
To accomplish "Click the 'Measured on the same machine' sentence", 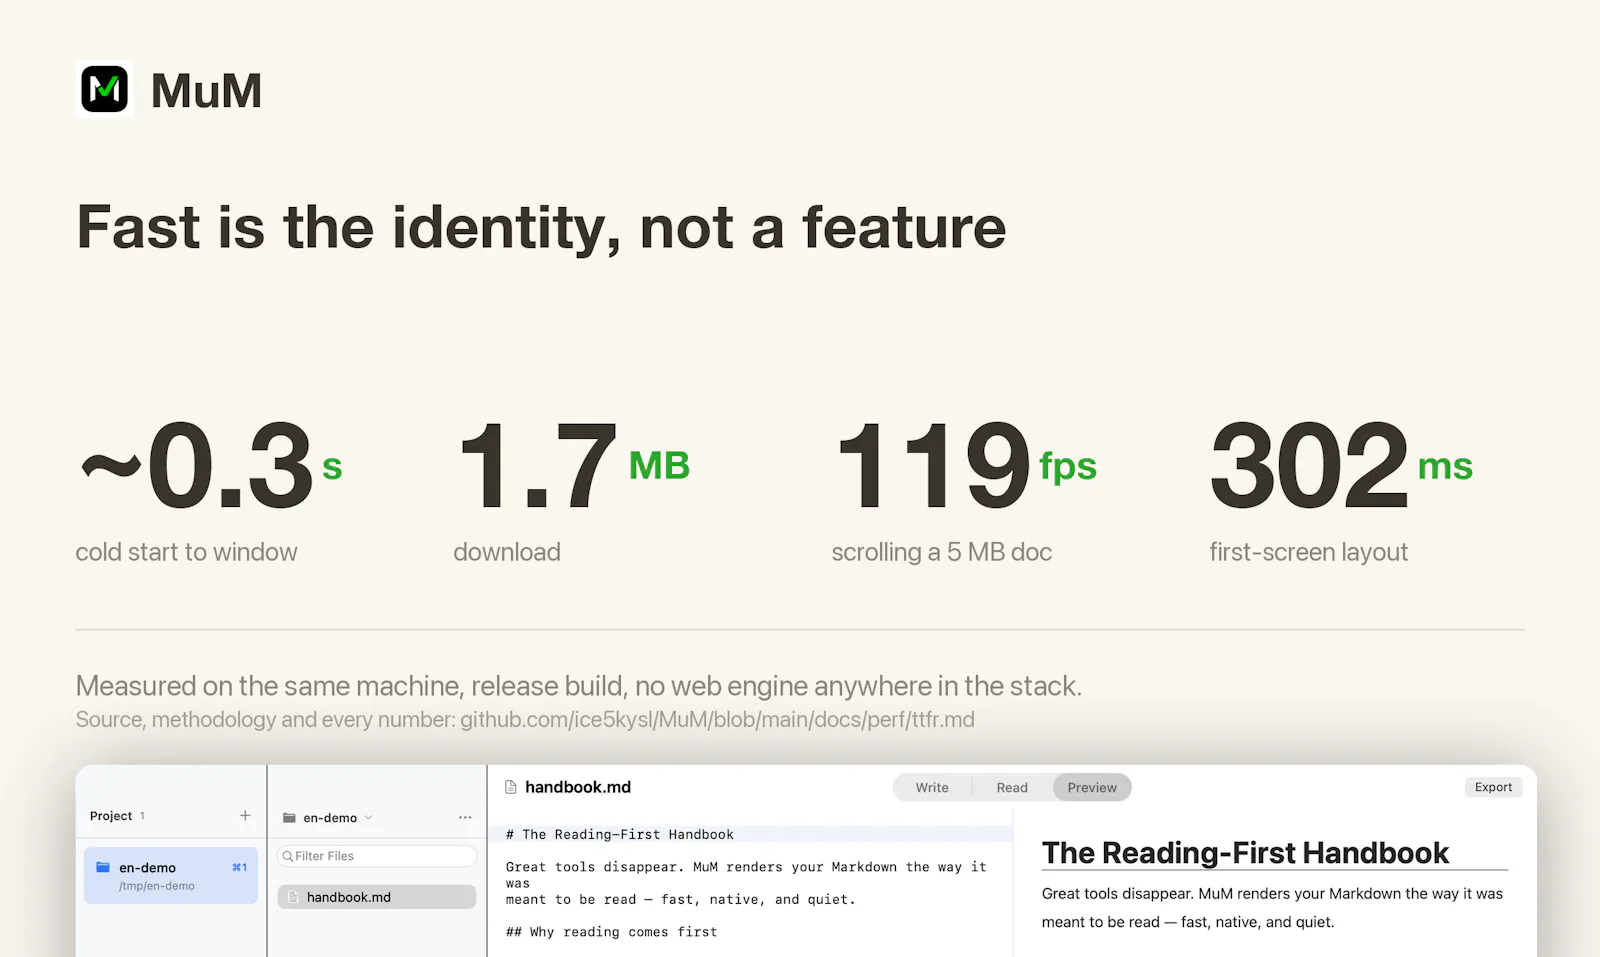I will click(579, 686).
